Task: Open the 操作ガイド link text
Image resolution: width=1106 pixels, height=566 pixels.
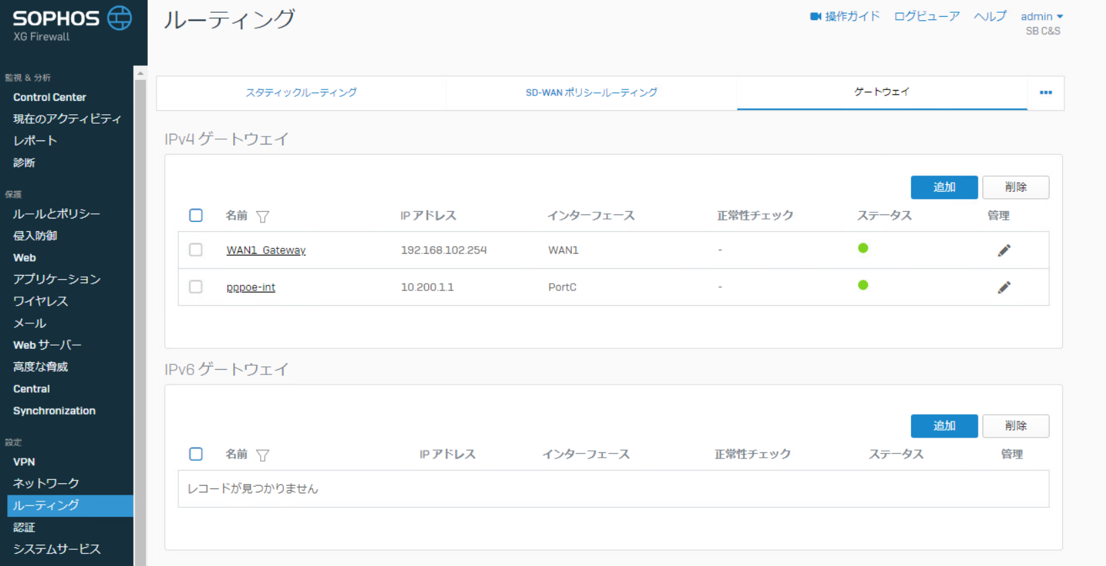Action: click(x=852, y=16)
